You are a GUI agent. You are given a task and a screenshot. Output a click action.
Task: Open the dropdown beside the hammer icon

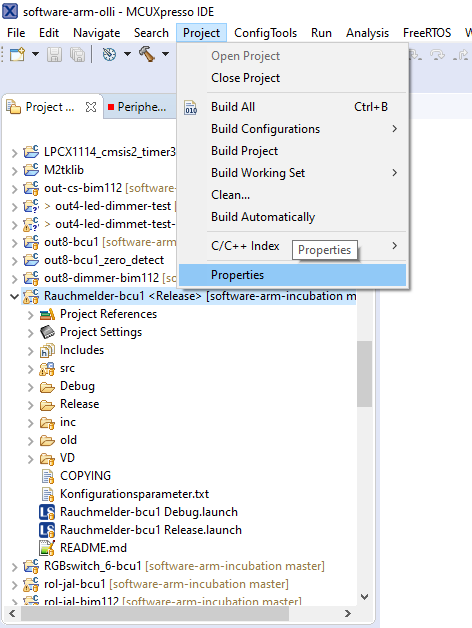pos(165,54)
